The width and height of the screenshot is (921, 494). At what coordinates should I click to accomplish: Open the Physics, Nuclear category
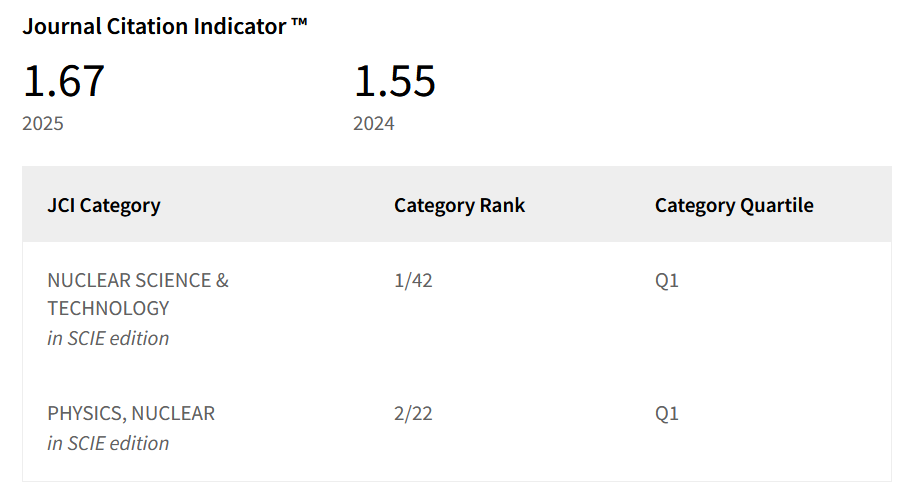point(131,413)
